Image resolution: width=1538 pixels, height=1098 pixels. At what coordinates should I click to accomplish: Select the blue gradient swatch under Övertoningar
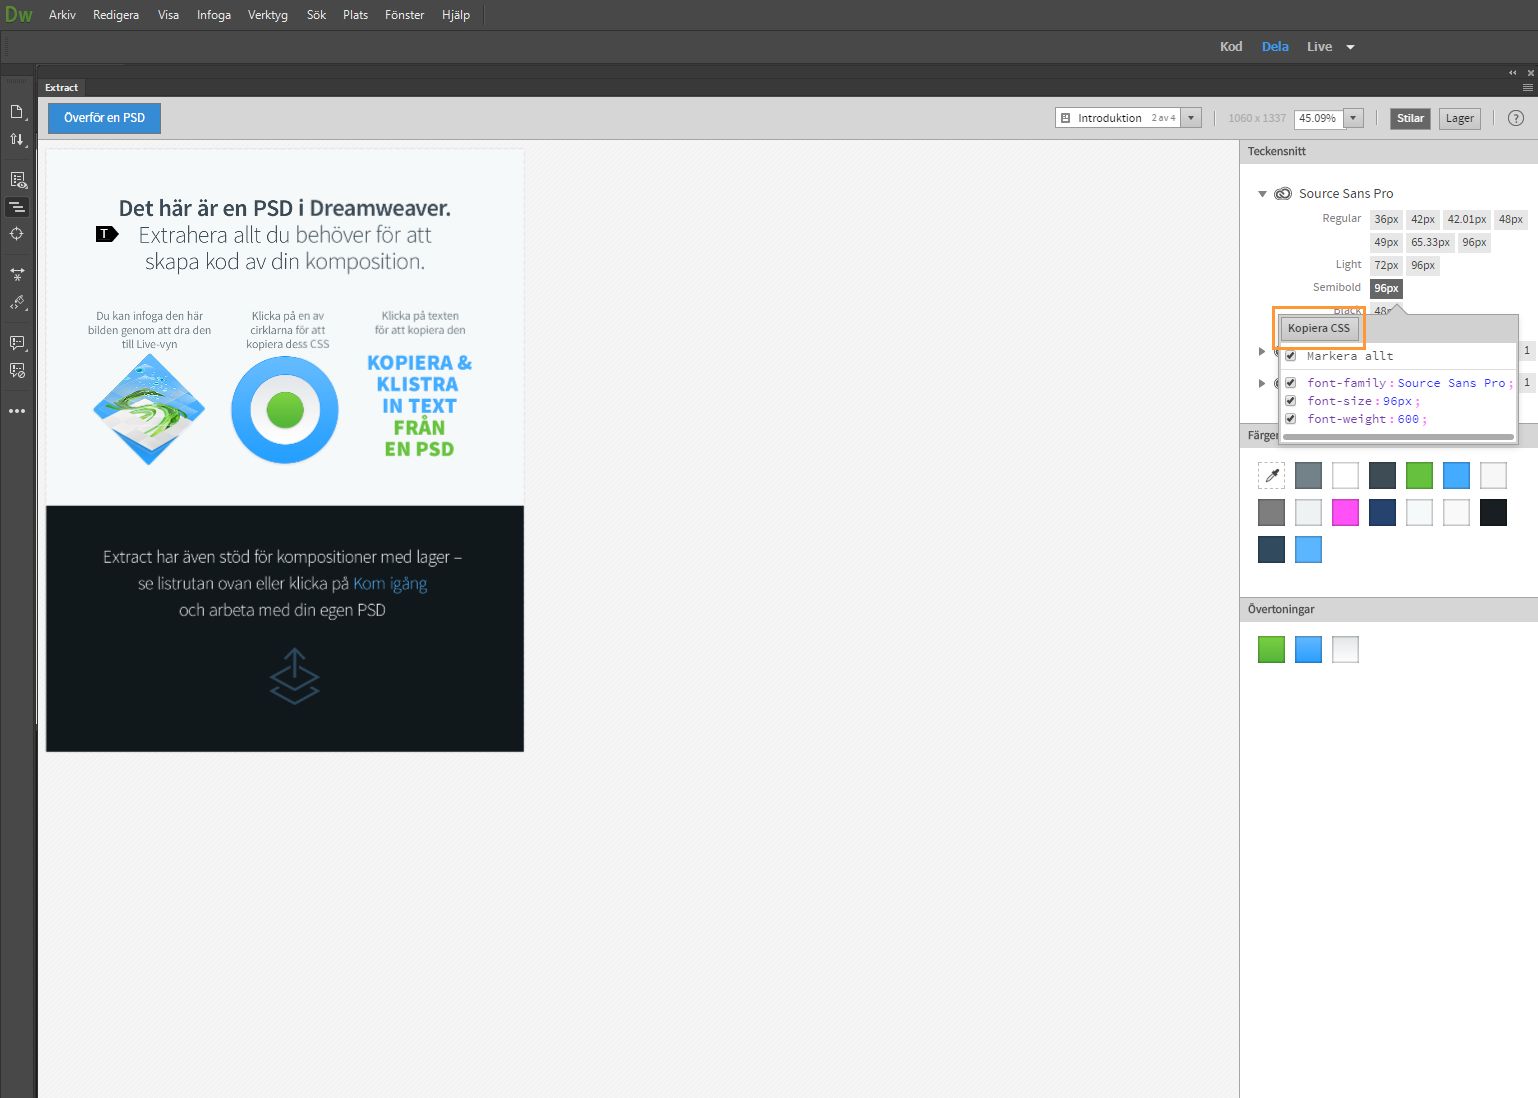click(1308, 650)
